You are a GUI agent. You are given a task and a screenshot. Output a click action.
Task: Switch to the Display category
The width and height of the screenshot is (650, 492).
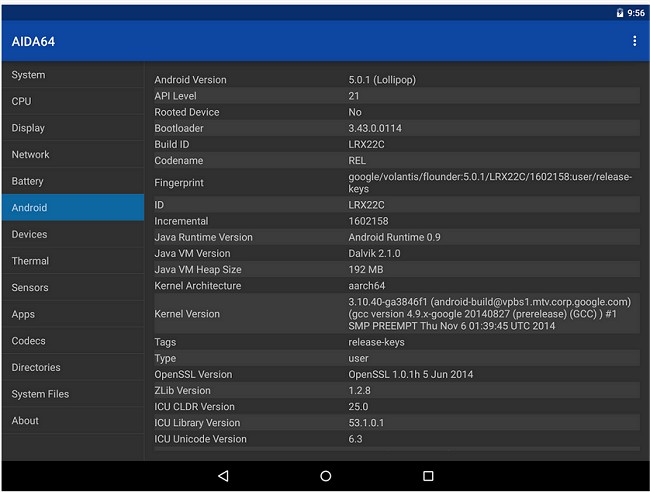click(72, 128)
